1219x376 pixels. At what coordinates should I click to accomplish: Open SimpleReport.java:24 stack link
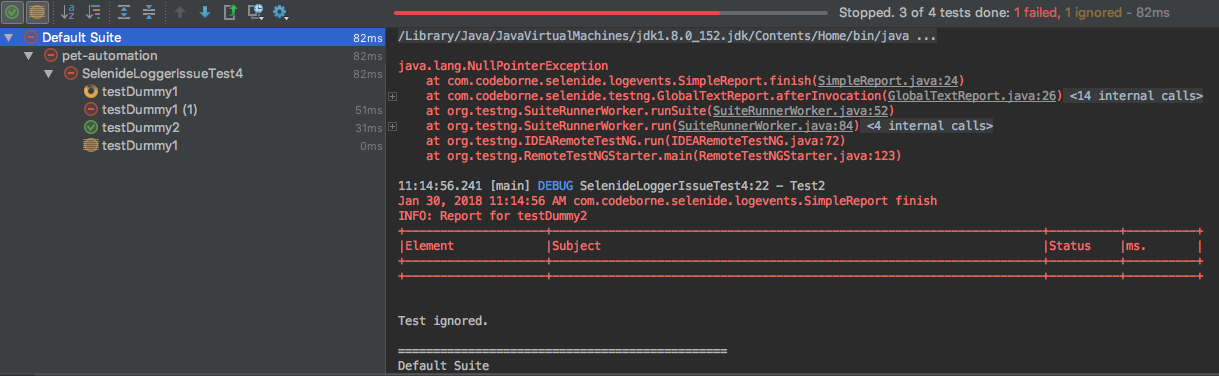pyautogui.click(x=887, y=81)
